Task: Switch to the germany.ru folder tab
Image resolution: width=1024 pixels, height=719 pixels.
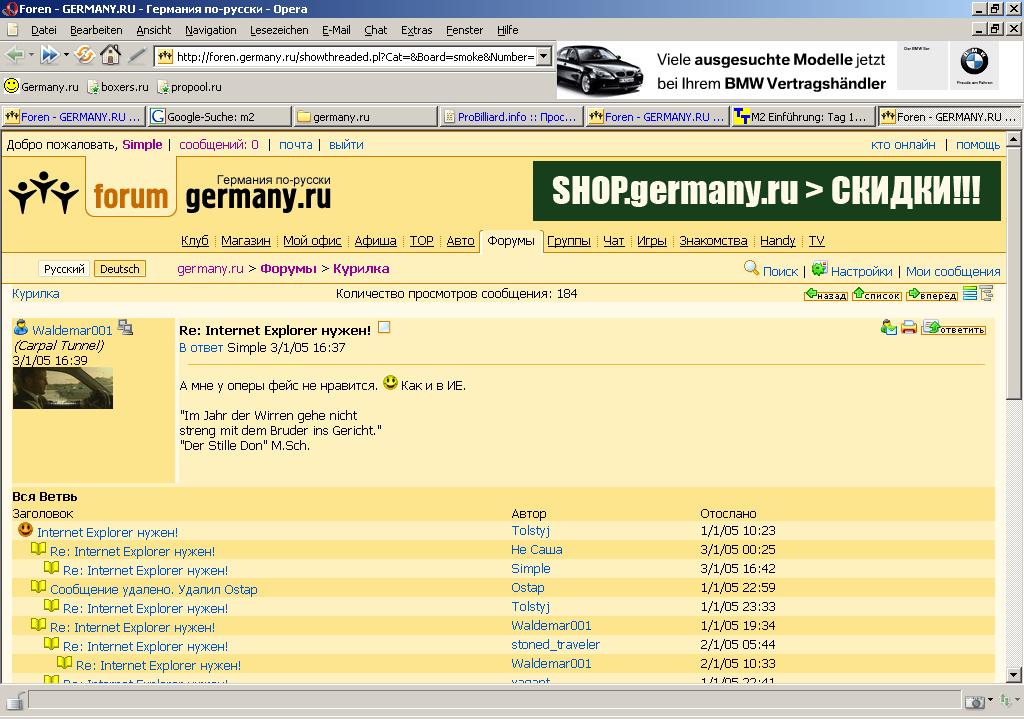Action: pyautogui.click(x=364, y=117)
